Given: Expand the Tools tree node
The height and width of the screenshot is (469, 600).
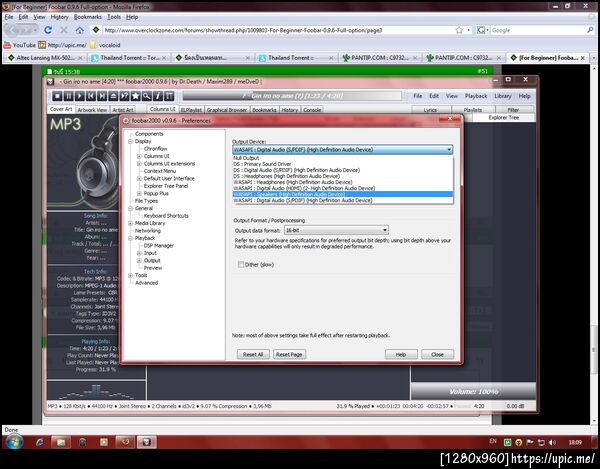Looking at the screenshot, I should click(130, 275).
